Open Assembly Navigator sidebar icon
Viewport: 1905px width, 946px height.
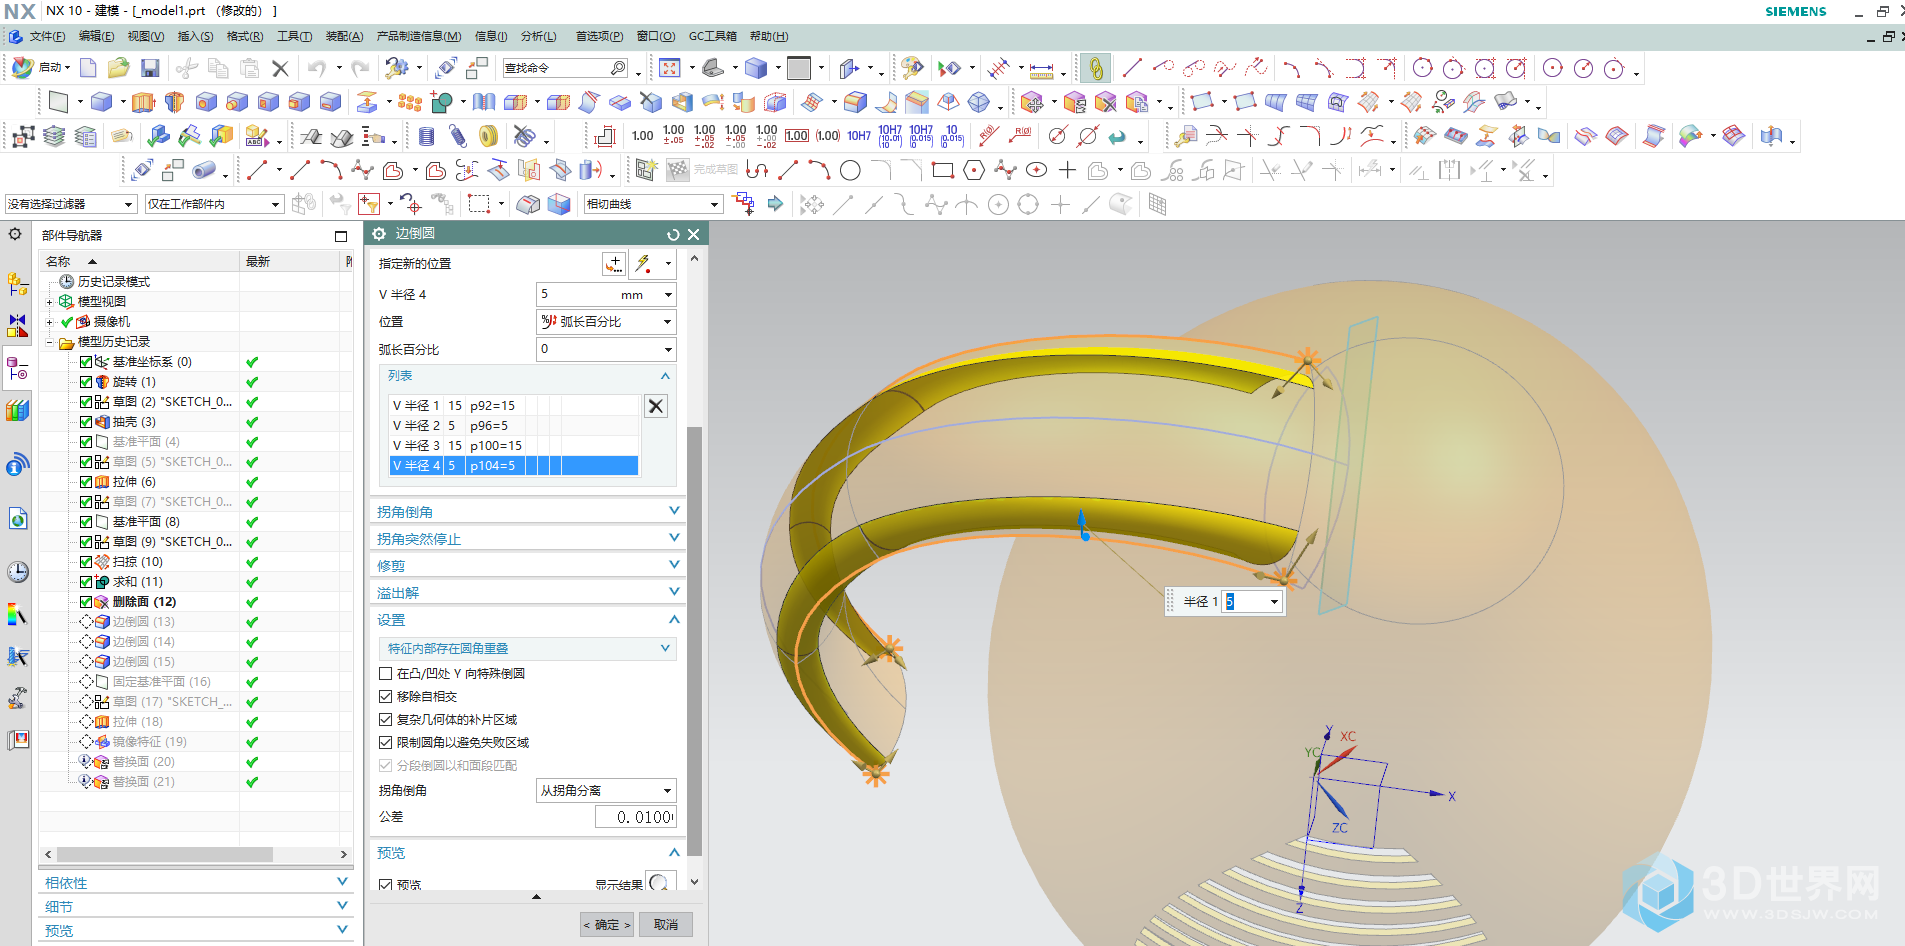click(x=18, y=284)
